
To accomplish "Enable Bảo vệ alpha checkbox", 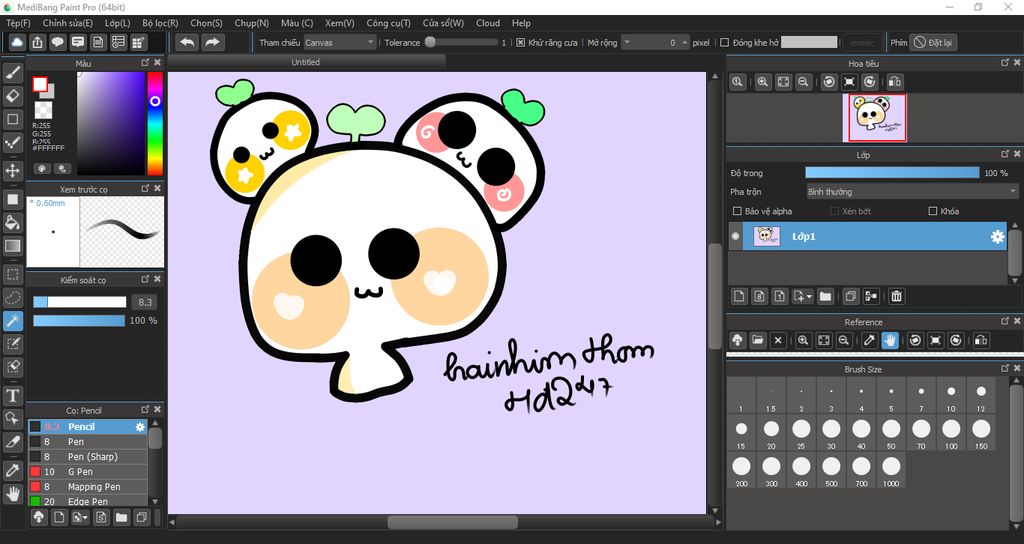I will pyautogui.click(x=737, y=211).
